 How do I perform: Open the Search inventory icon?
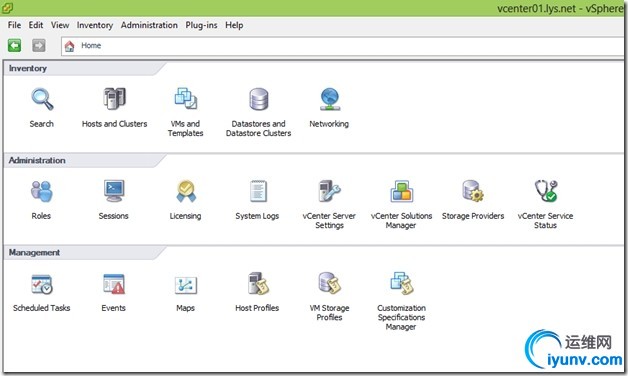click(42, 99)
